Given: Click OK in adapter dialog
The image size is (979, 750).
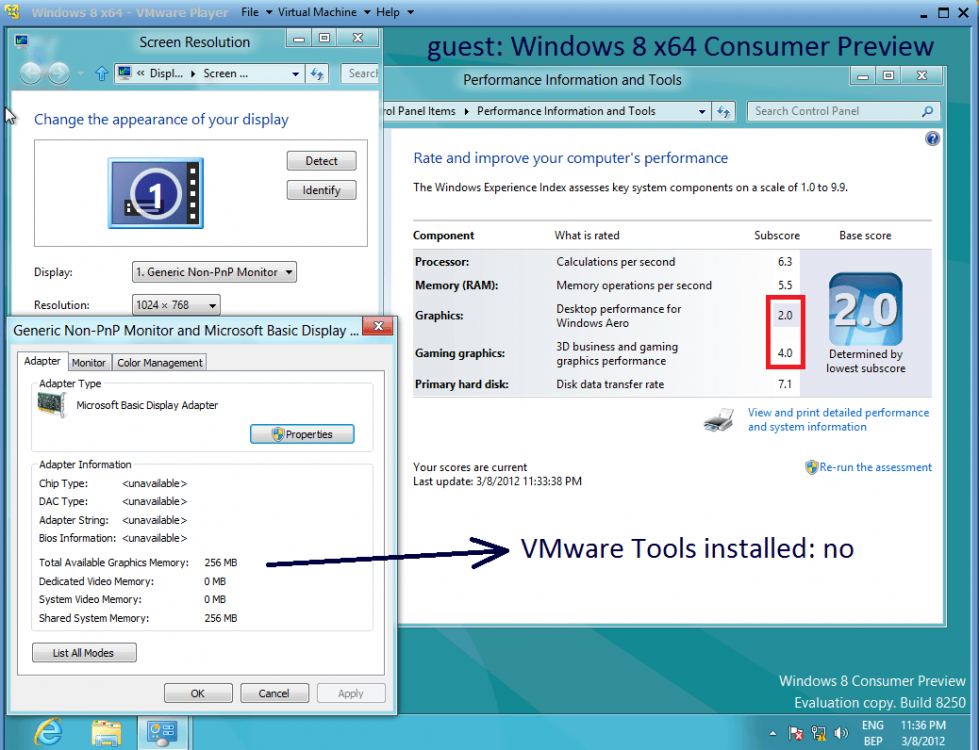Looking at the screenshot, I should (198, 693).
